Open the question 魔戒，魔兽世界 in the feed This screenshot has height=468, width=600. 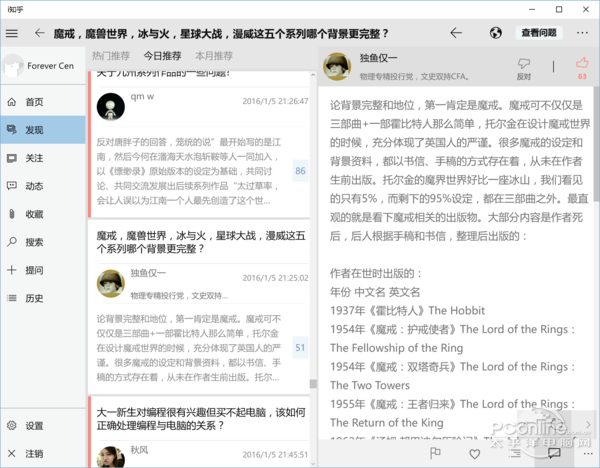pos(201,242)
